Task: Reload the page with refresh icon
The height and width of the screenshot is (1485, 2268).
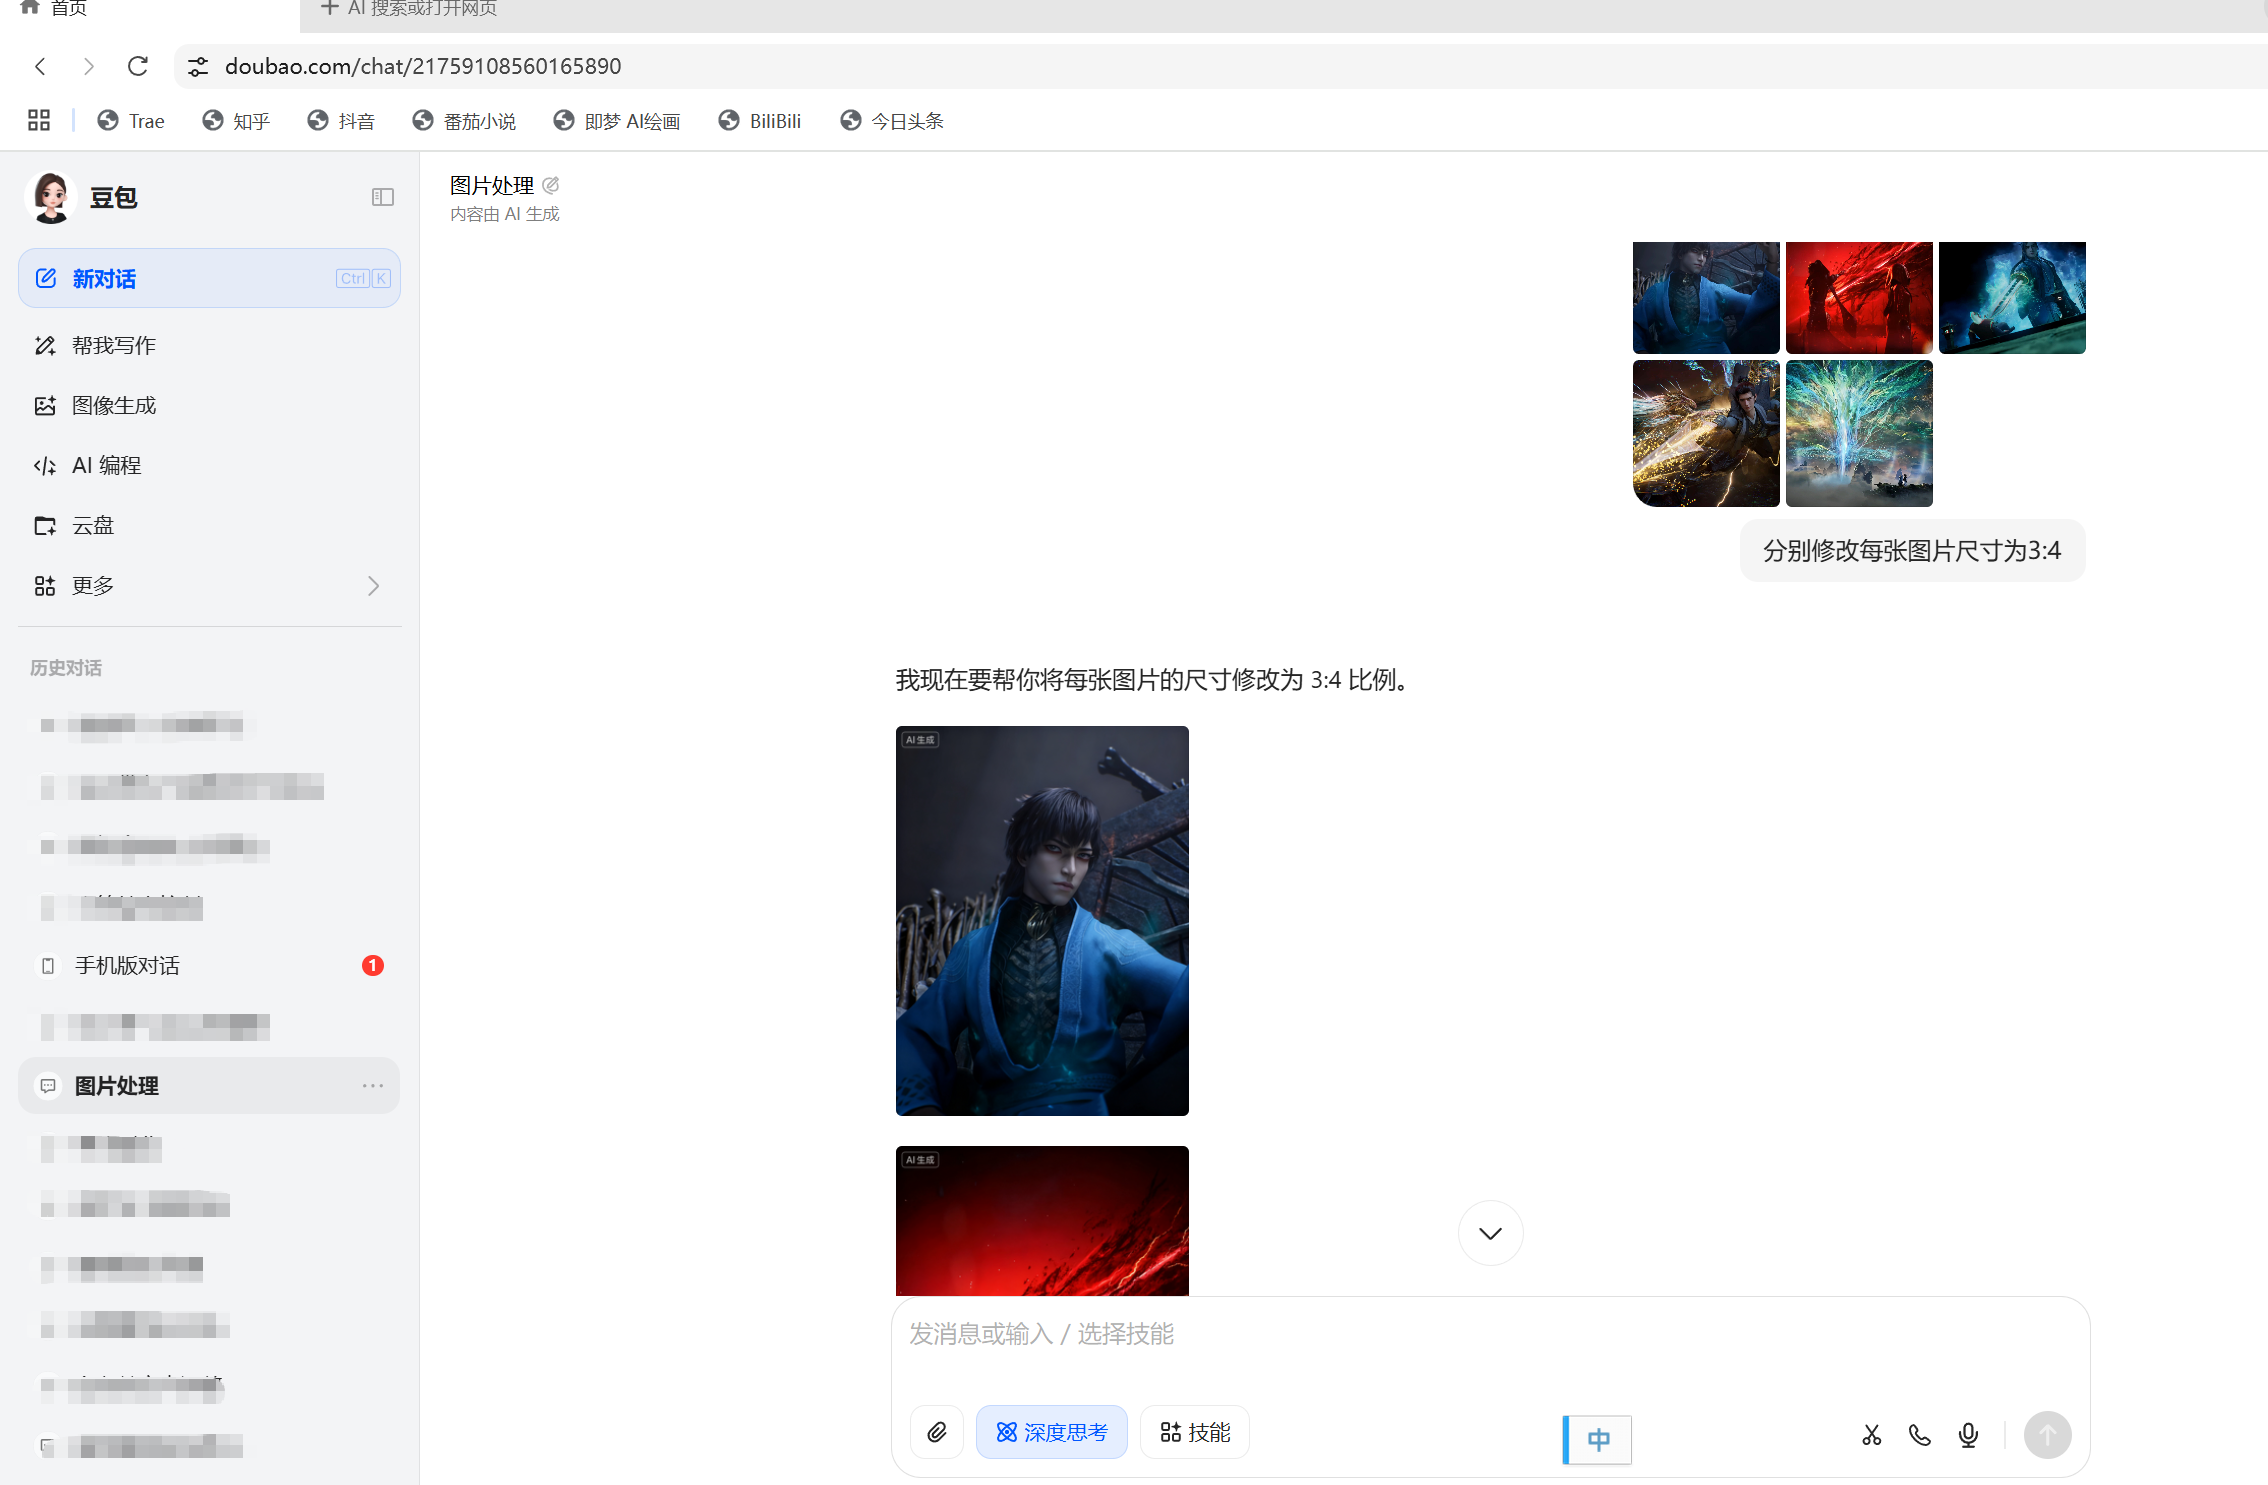Action: 138,66
